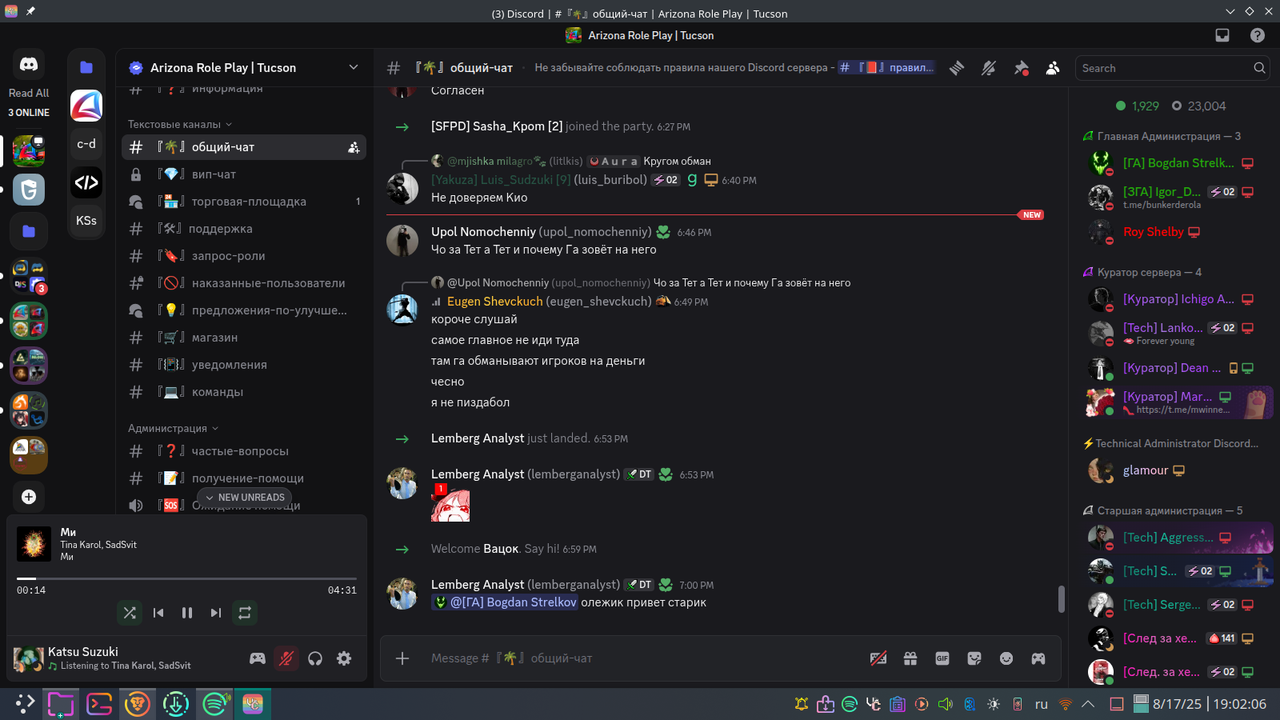Open the Inbox icon in title bar

(x=1222, y=35)
